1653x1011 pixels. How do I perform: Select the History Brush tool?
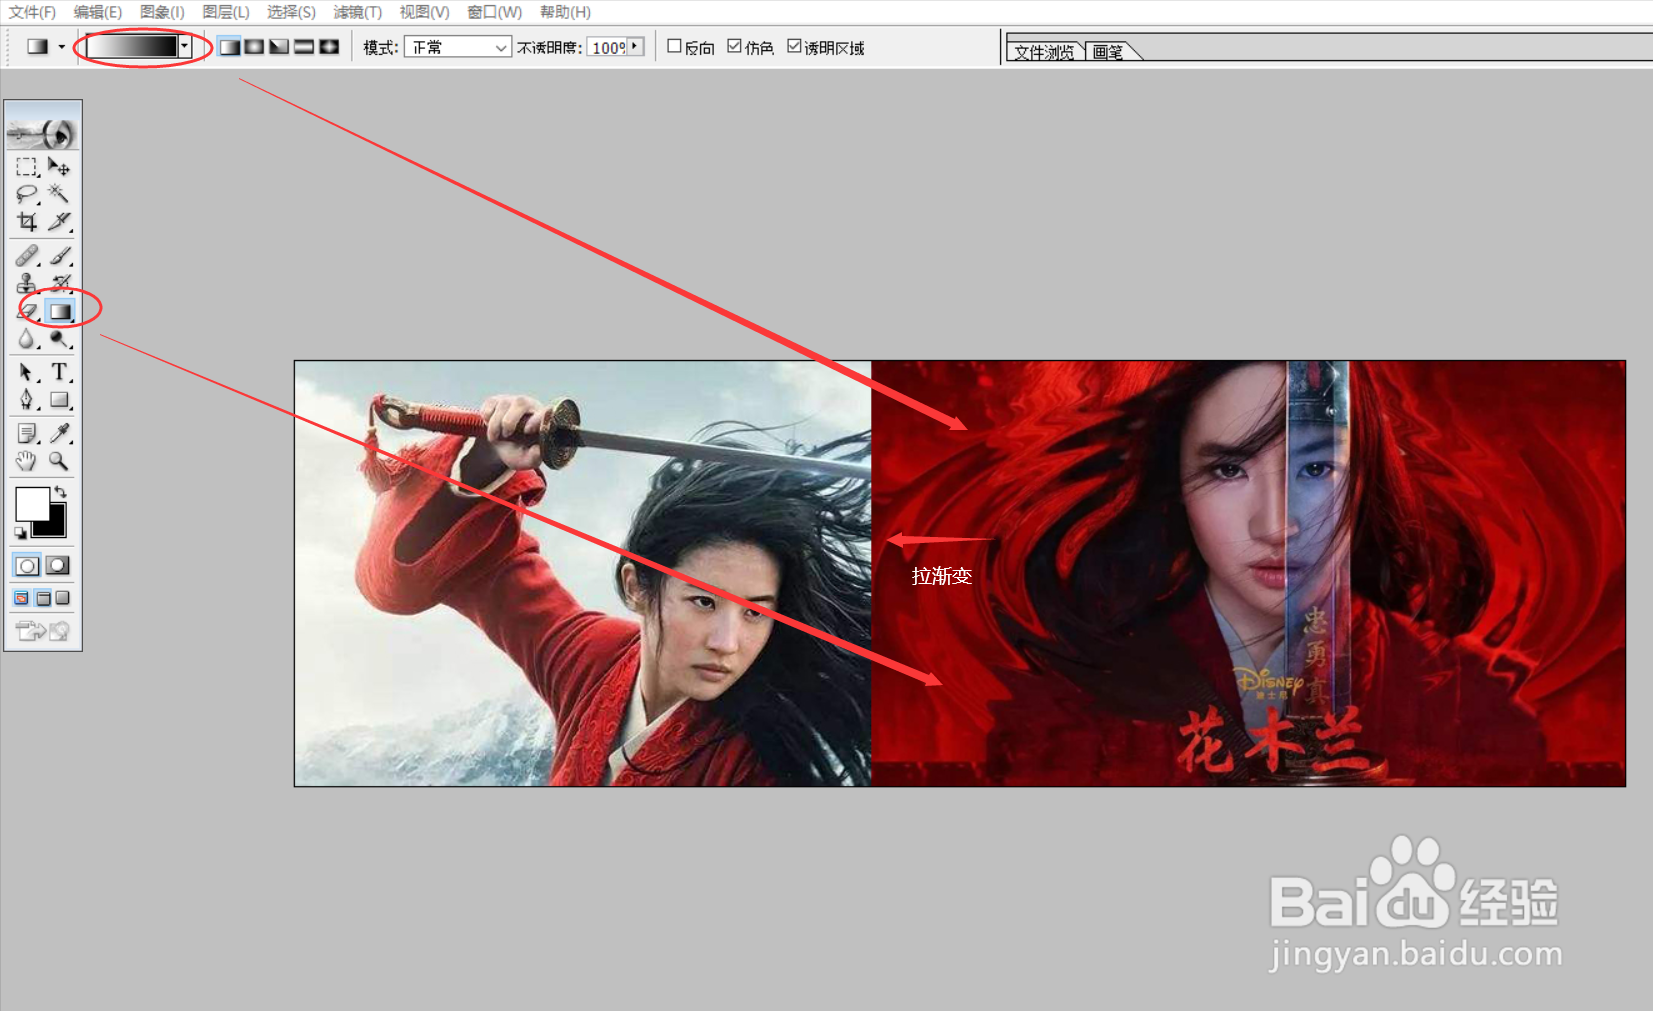tap(59, 283)
